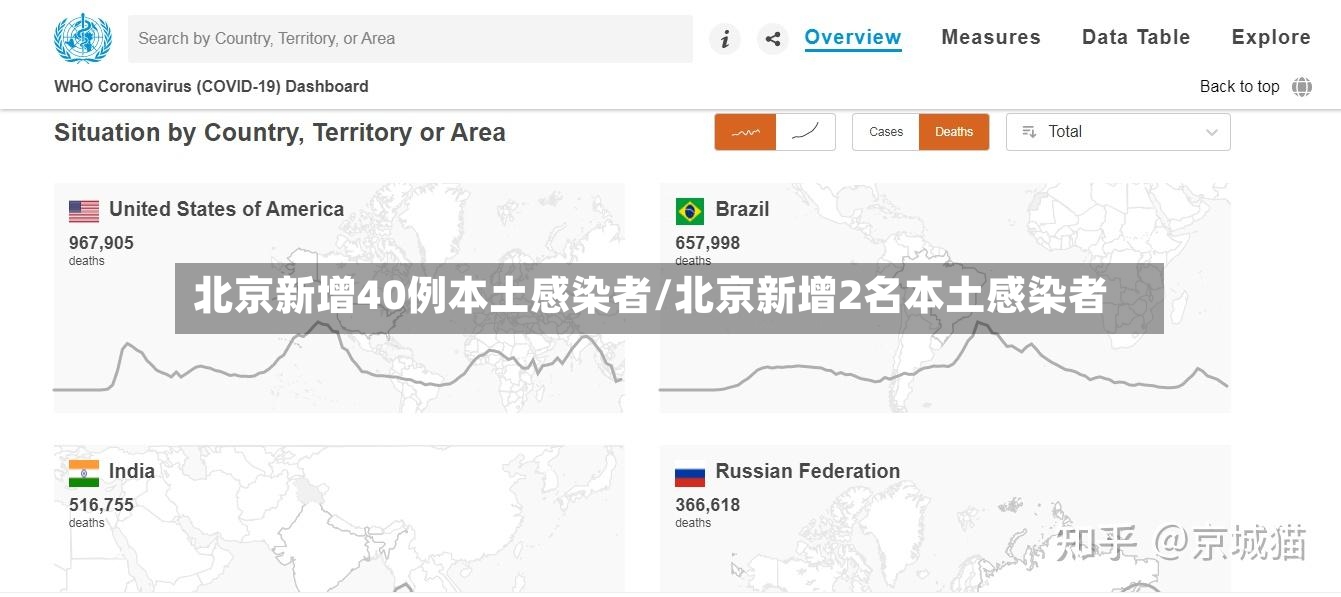Click the 967,905 deaths figure
Viewport: 1341px width, 597px height.
[x=101, y=243]
